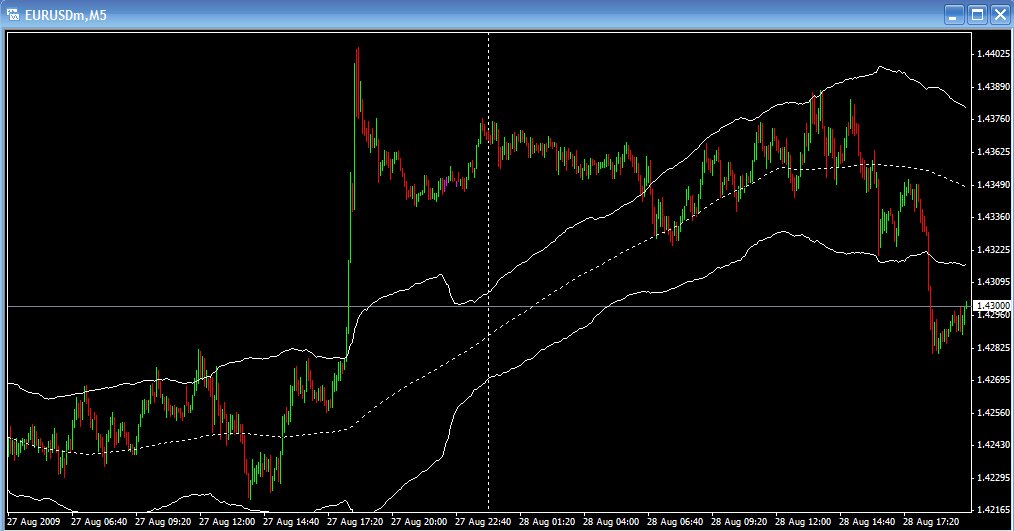Maximize the EURUSDm,M5 chart window
Viewport: 1014px width, 531px height.
tap(977, 15)
